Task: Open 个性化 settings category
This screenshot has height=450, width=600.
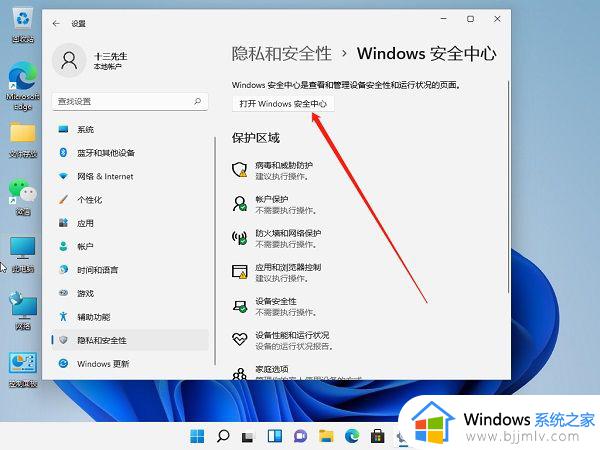Action: click(90, 199)
